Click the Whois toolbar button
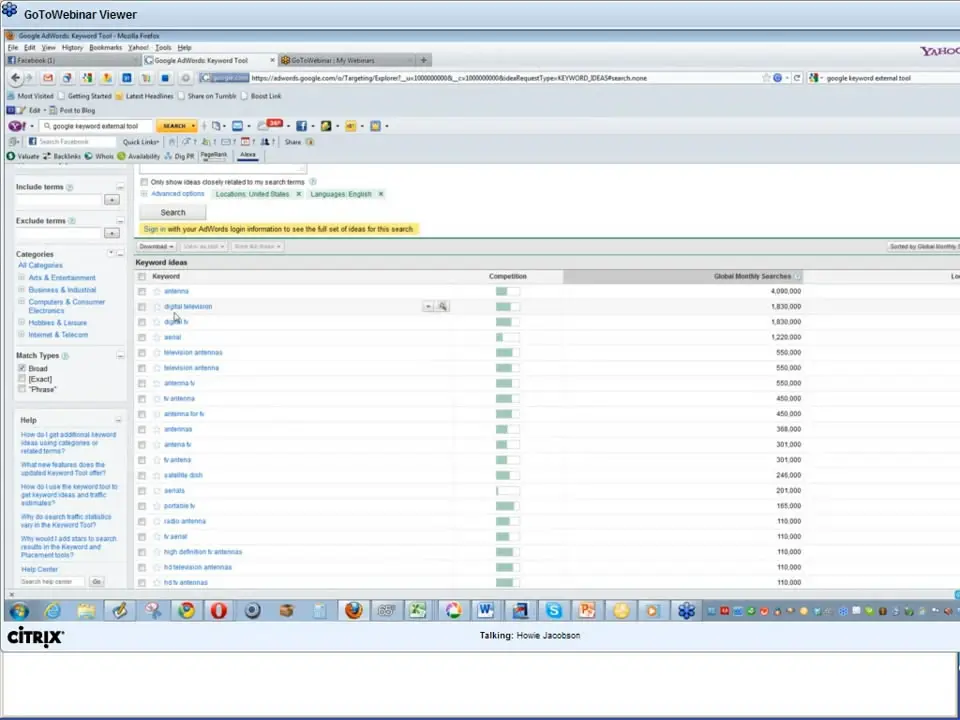 pyautogui.click(x=99, y=156)
